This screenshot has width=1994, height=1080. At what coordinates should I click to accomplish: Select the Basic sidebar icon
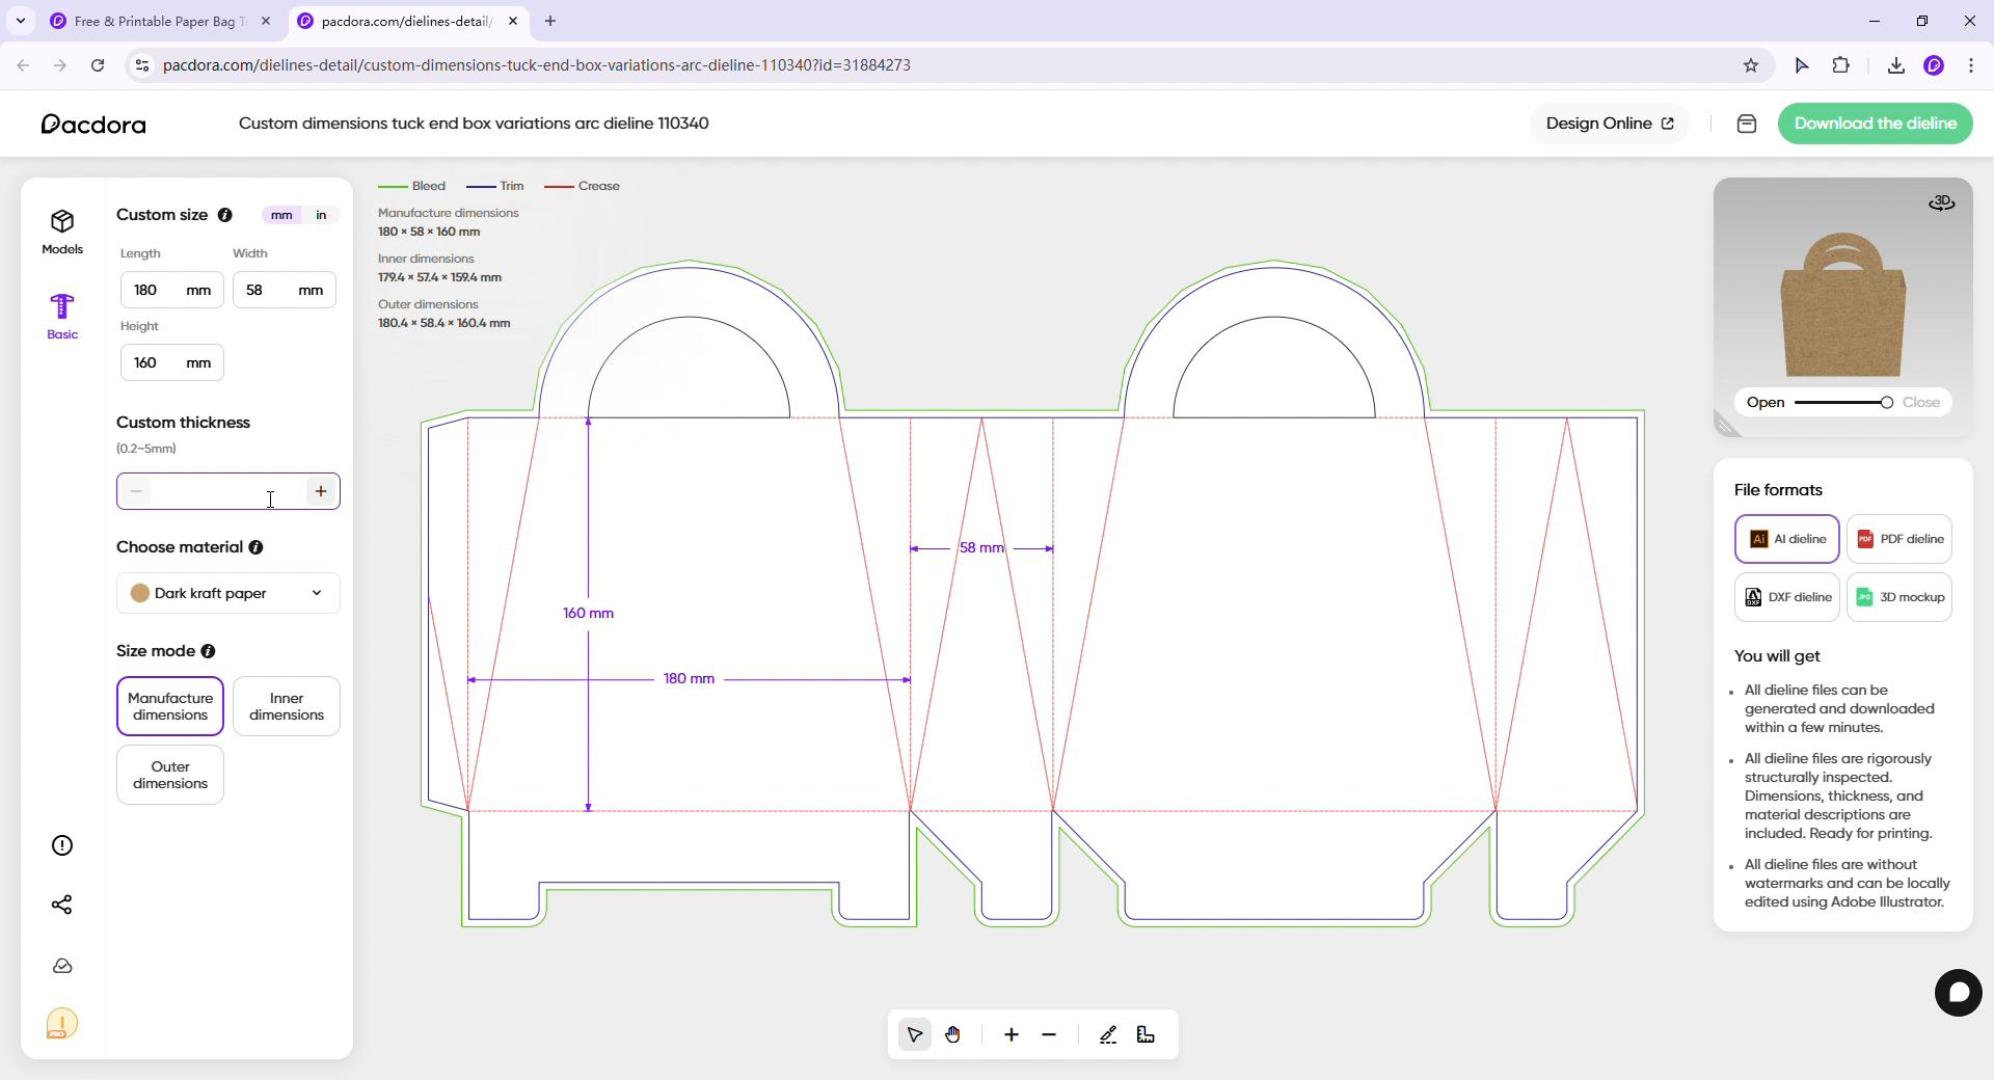(x=62, y=316)
